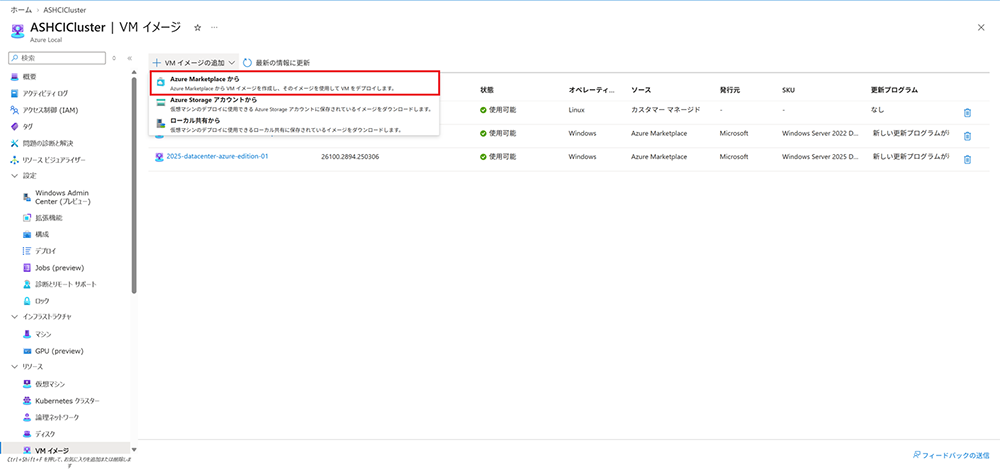Open Jobs (preview) page

pos(59,268)
